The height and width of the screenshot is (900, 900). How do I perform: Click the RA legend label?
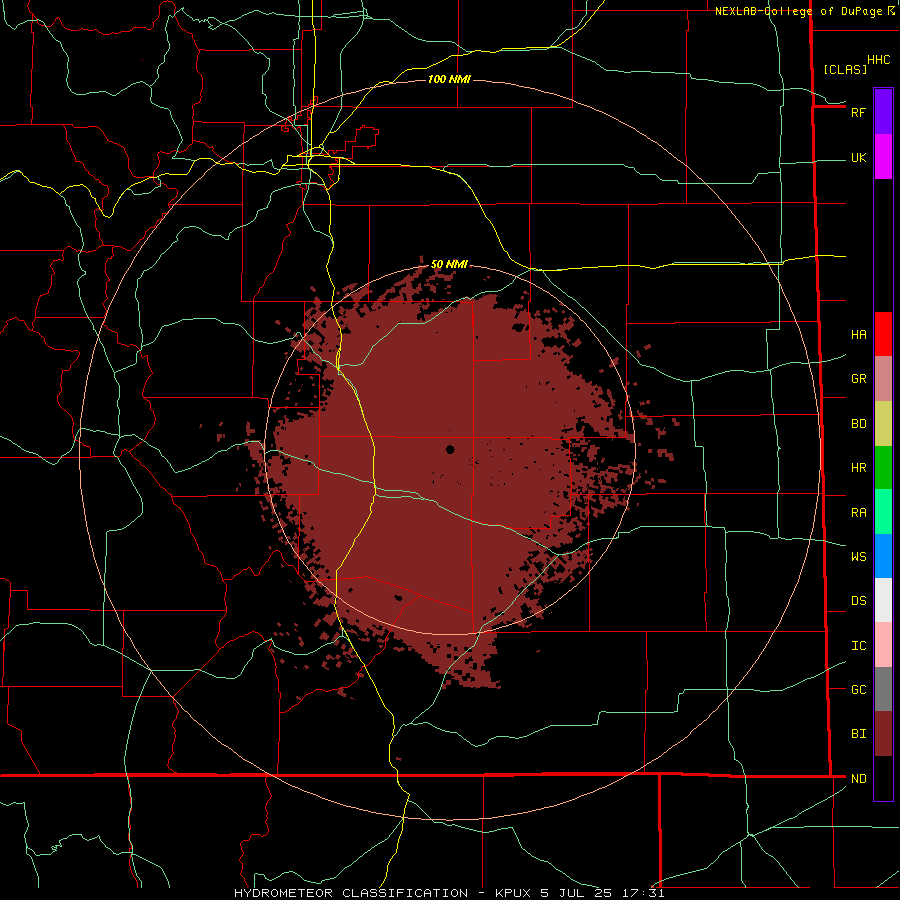coord(858,513)
